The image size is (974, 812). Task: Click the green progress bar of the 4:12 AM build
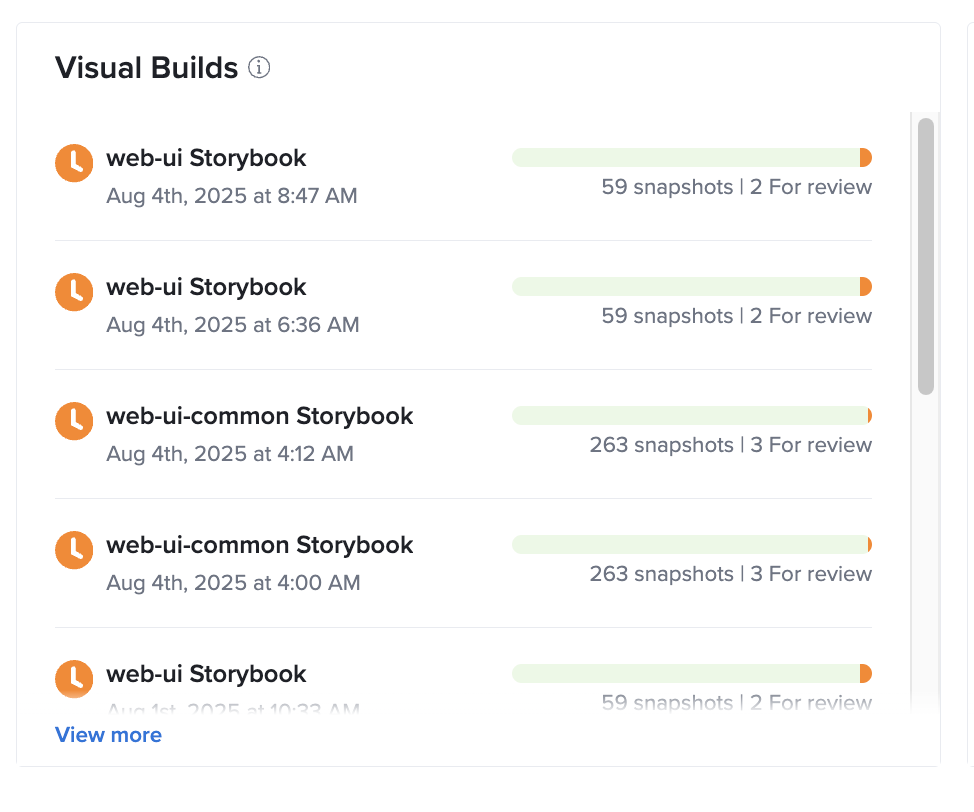point(690,415)
